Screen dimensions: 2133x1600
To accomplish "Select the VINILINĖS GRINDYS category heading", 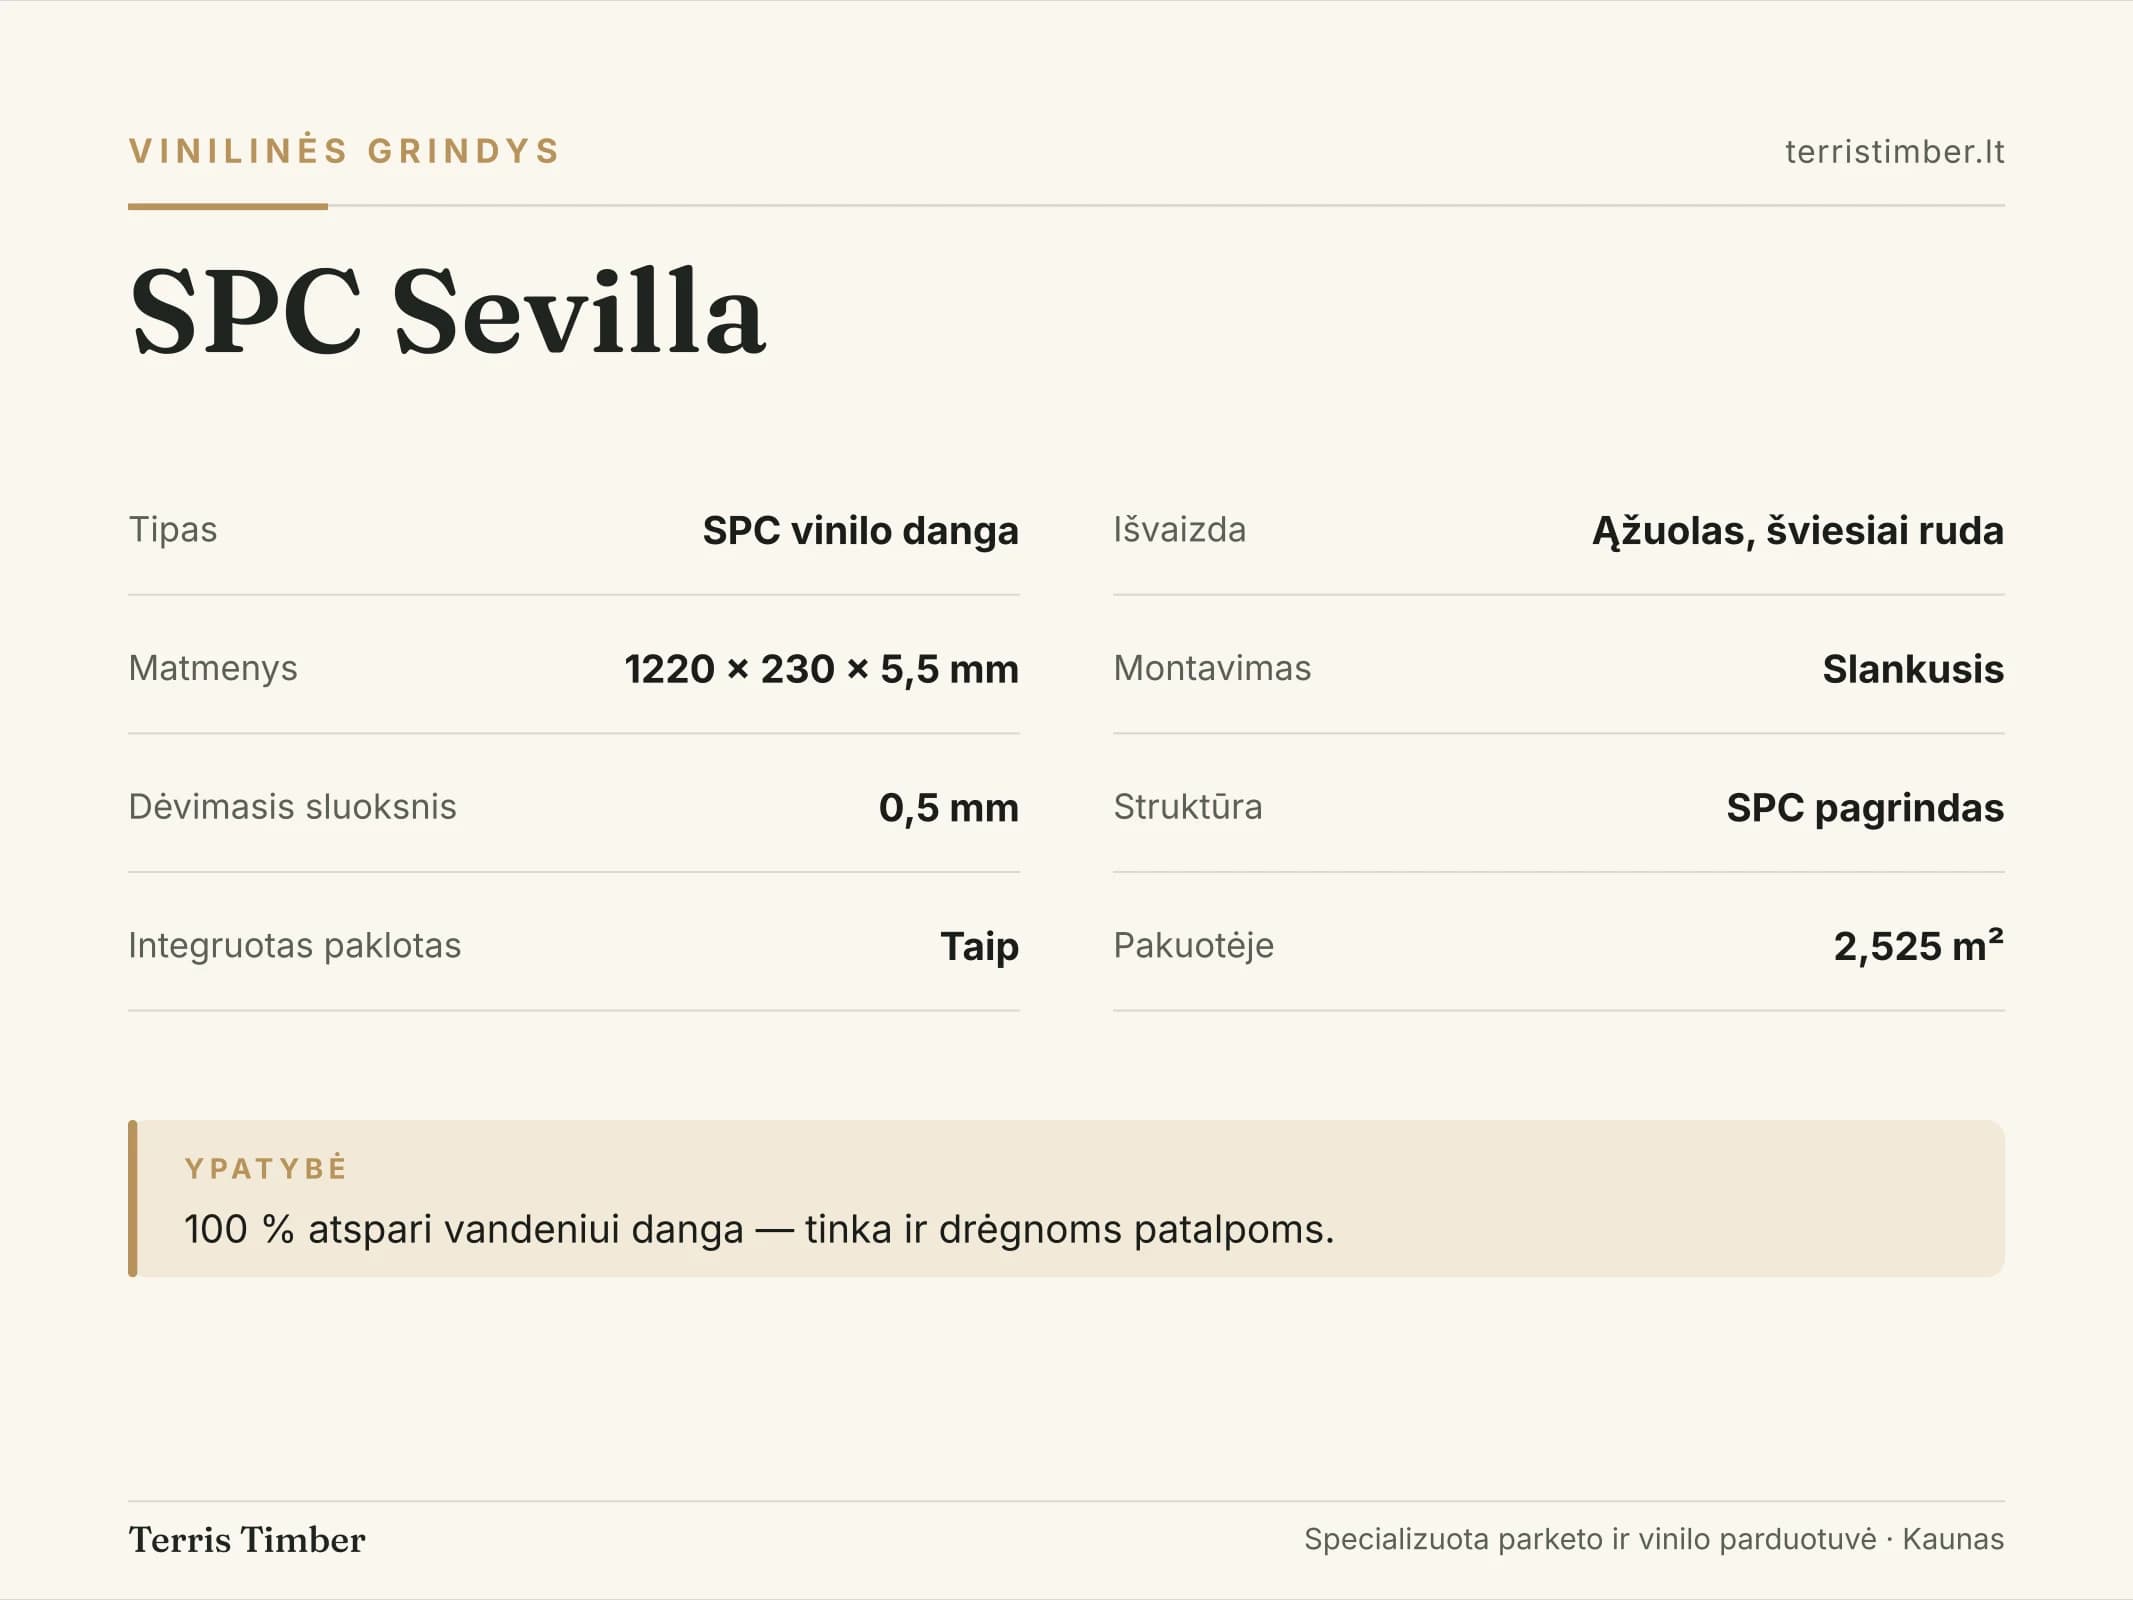I will coord(345,151).
